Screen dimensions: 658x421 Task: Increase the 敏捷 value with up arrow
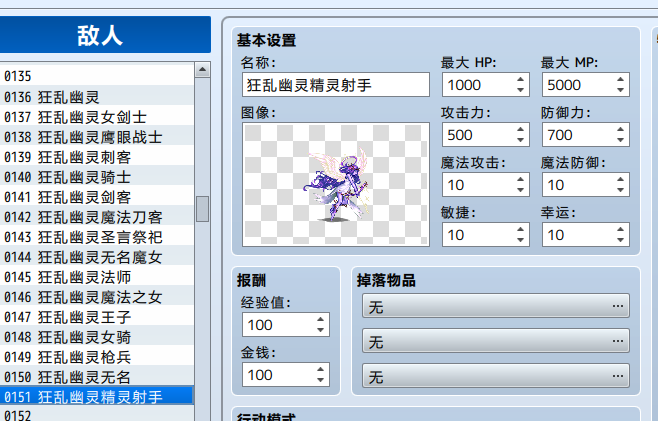[x=520, y=229]
